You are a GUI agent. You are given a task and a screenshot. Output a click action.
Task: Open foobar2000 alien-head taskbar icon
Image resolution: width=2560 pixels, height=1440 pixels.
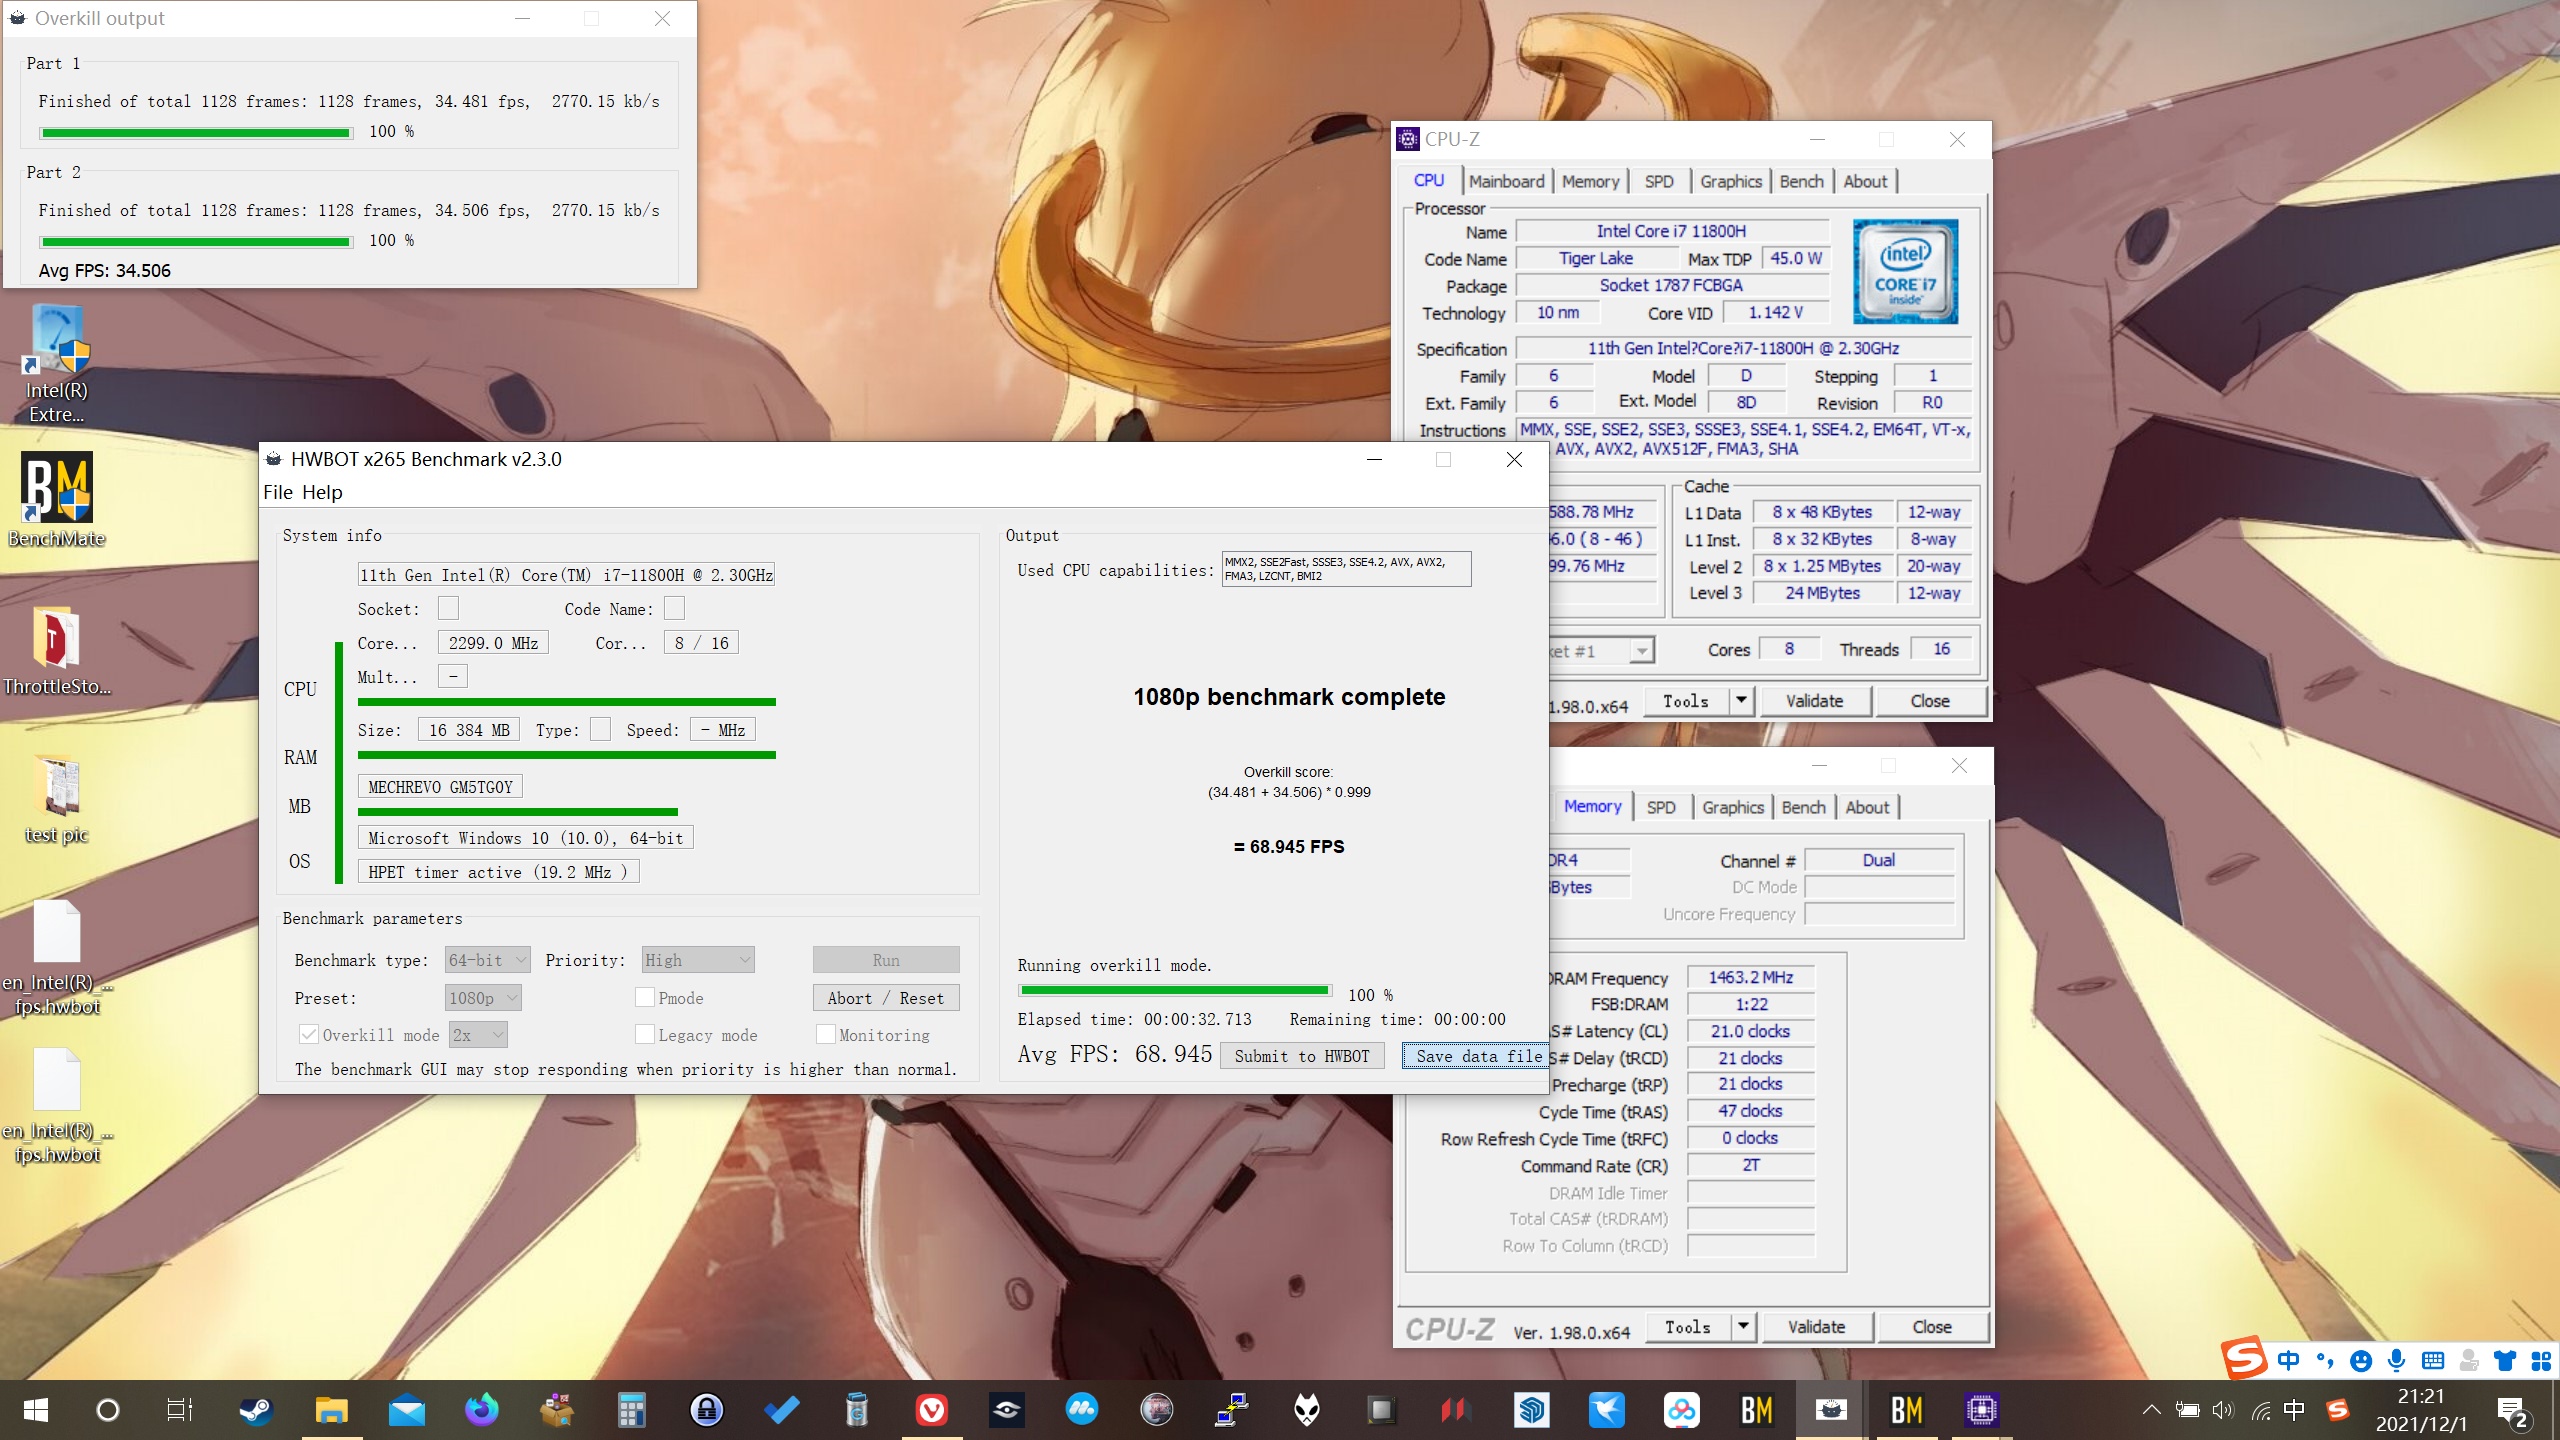point(1307,1410)
